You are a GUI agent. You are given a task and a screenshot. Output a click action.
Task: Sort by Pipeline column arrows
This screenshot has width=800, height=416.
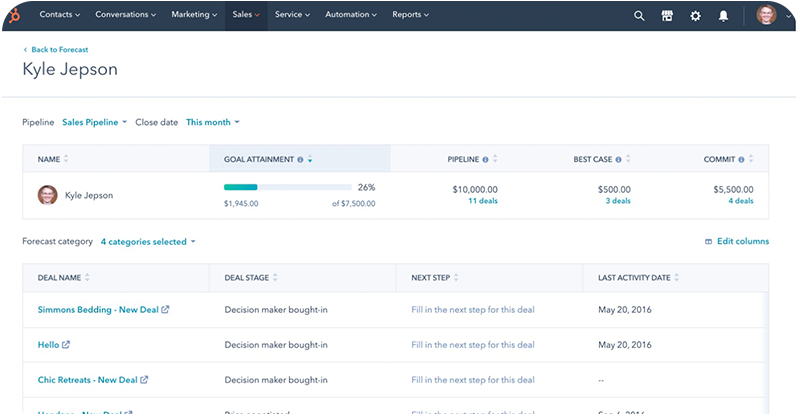[x=495, y=159]
